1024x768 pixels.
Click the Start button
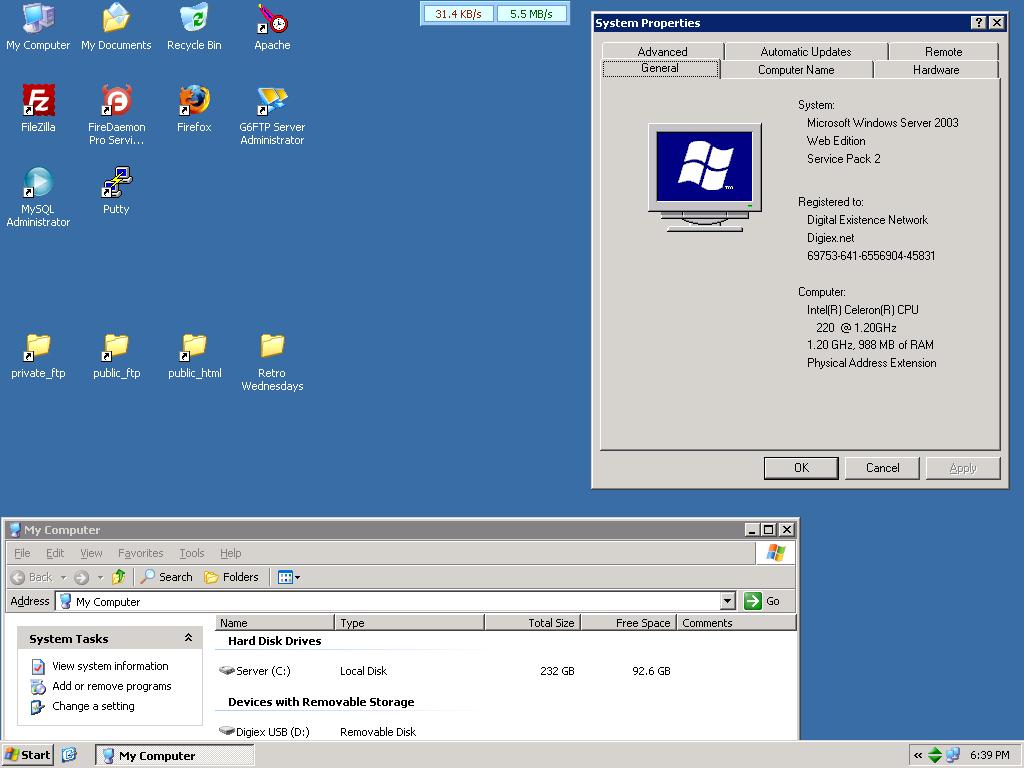coord(27,755)
